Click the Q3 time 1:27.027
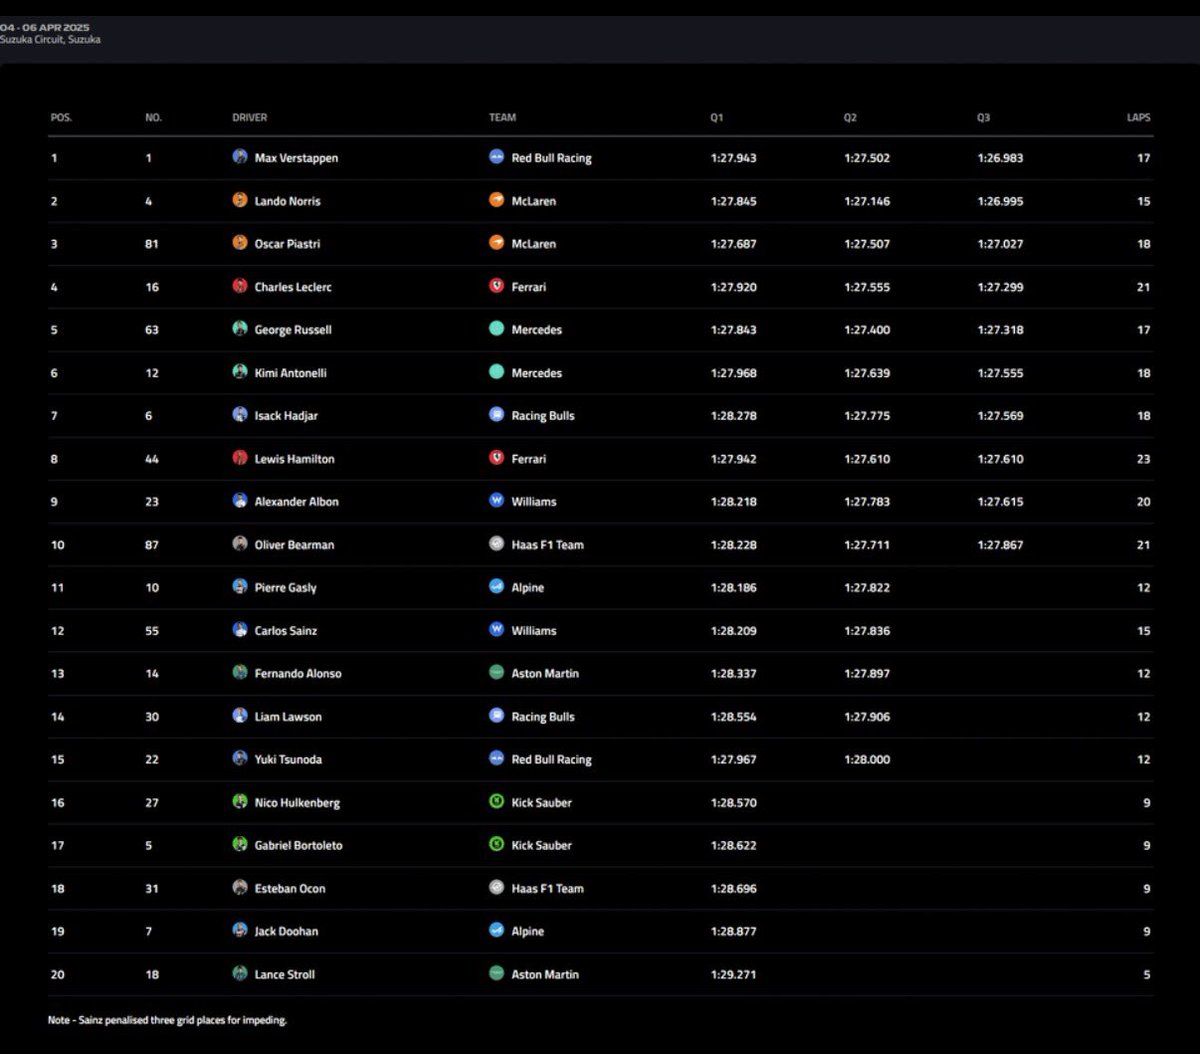 [x=1000, y=244]
